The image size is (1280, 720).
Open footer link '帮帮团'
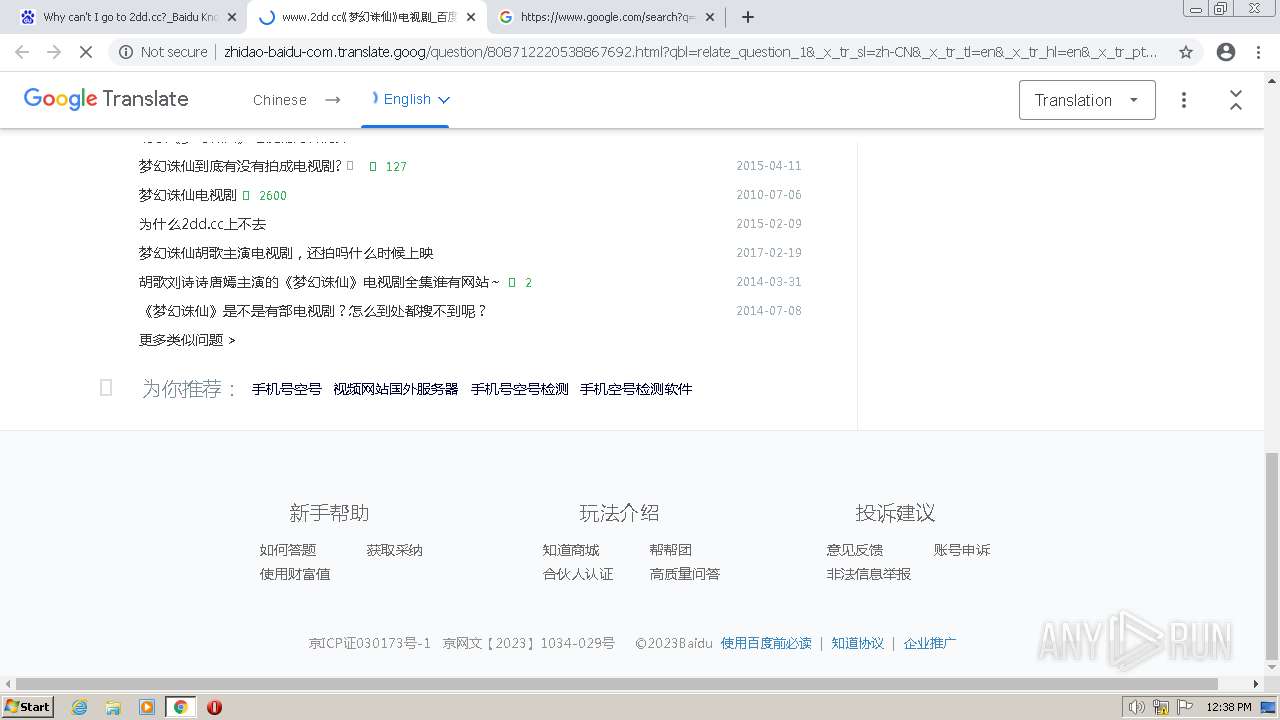(670, 550)
